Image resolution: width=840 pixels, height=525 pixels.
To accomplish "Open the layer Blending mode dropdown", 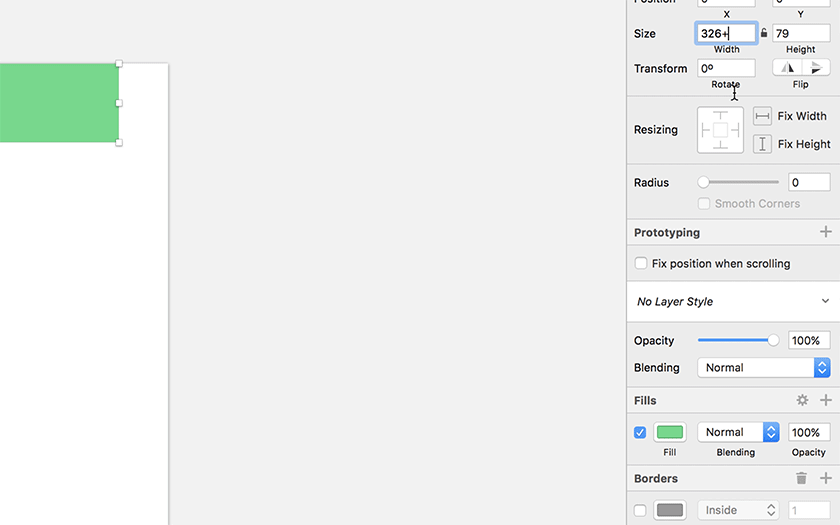I will pos(763,368).
